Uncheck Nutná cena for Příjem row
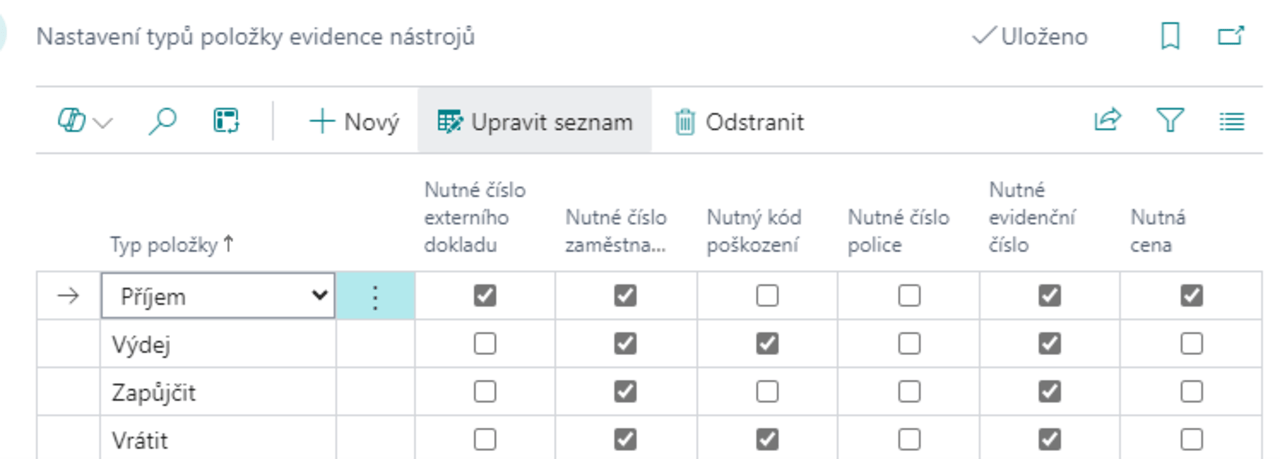The width and height of the screenshot is (1280, 459). pos(1191,296)
